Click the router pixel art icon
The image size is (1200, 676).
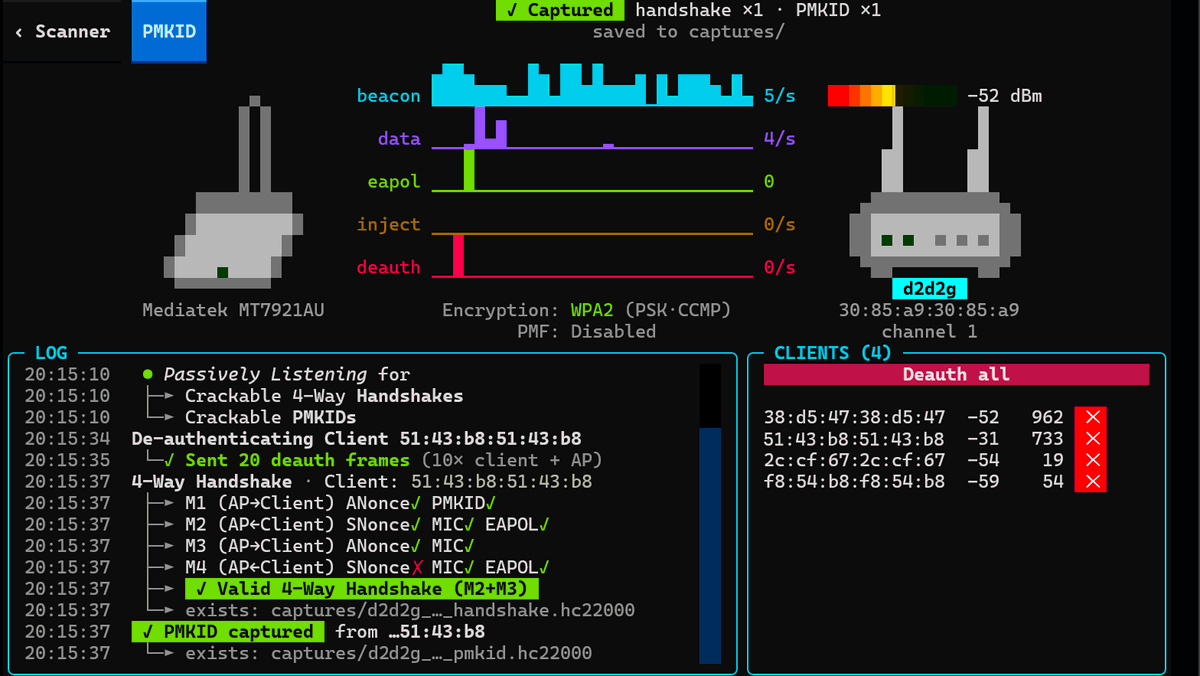coord(933,191)
